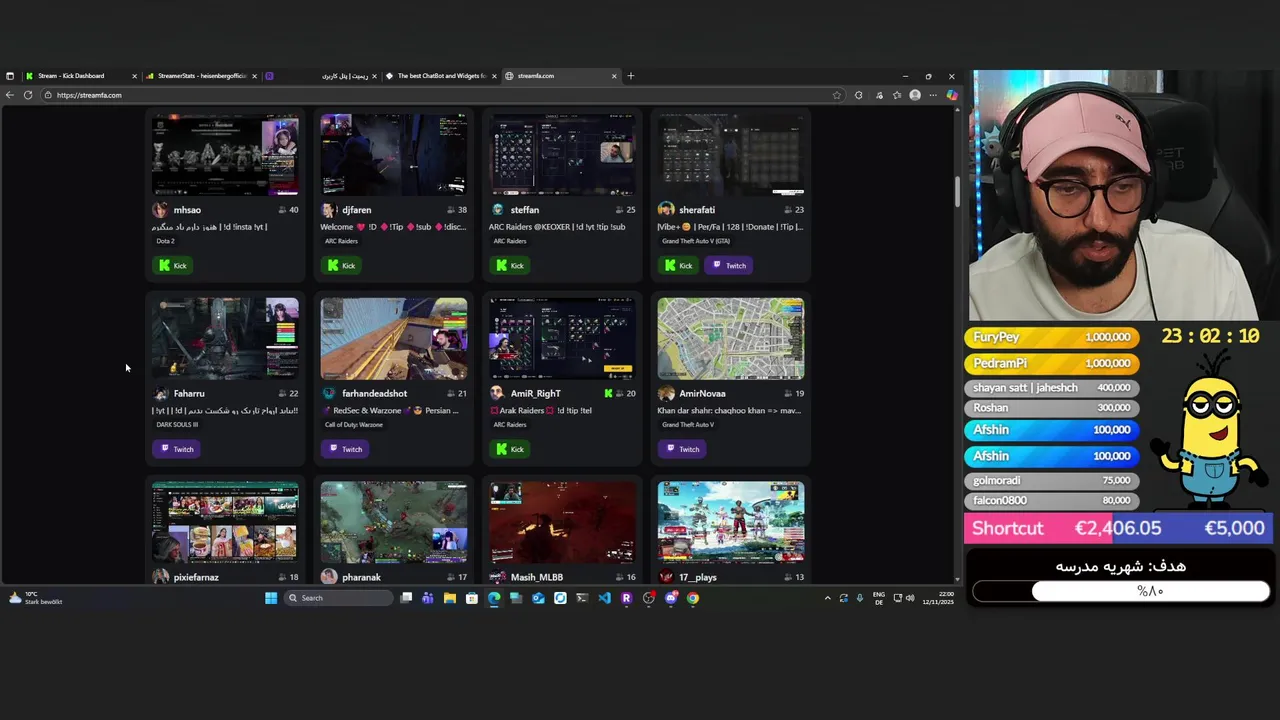
Task: Watch AmirNovaa on Twitch
Action: point(682,449)
